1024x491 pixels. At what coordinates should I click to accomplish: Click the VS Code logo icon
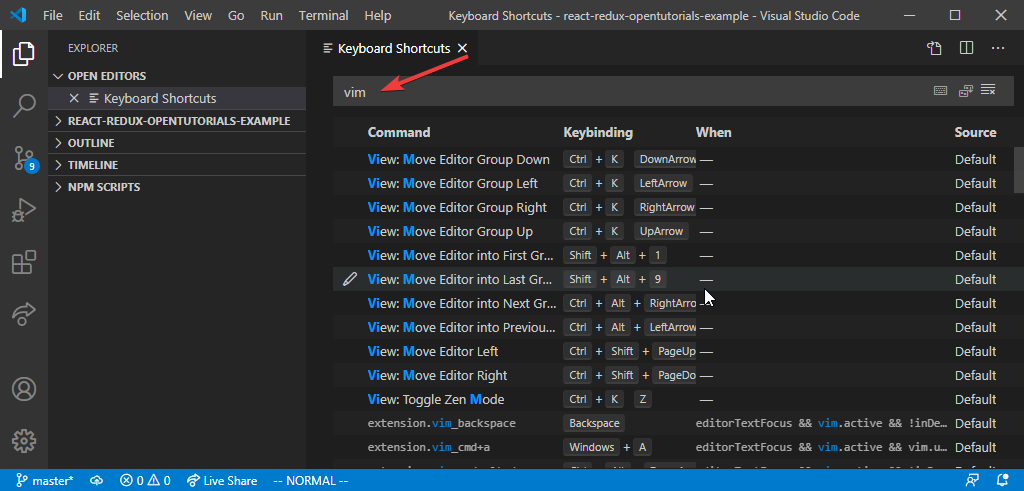(x=18, y=15)
